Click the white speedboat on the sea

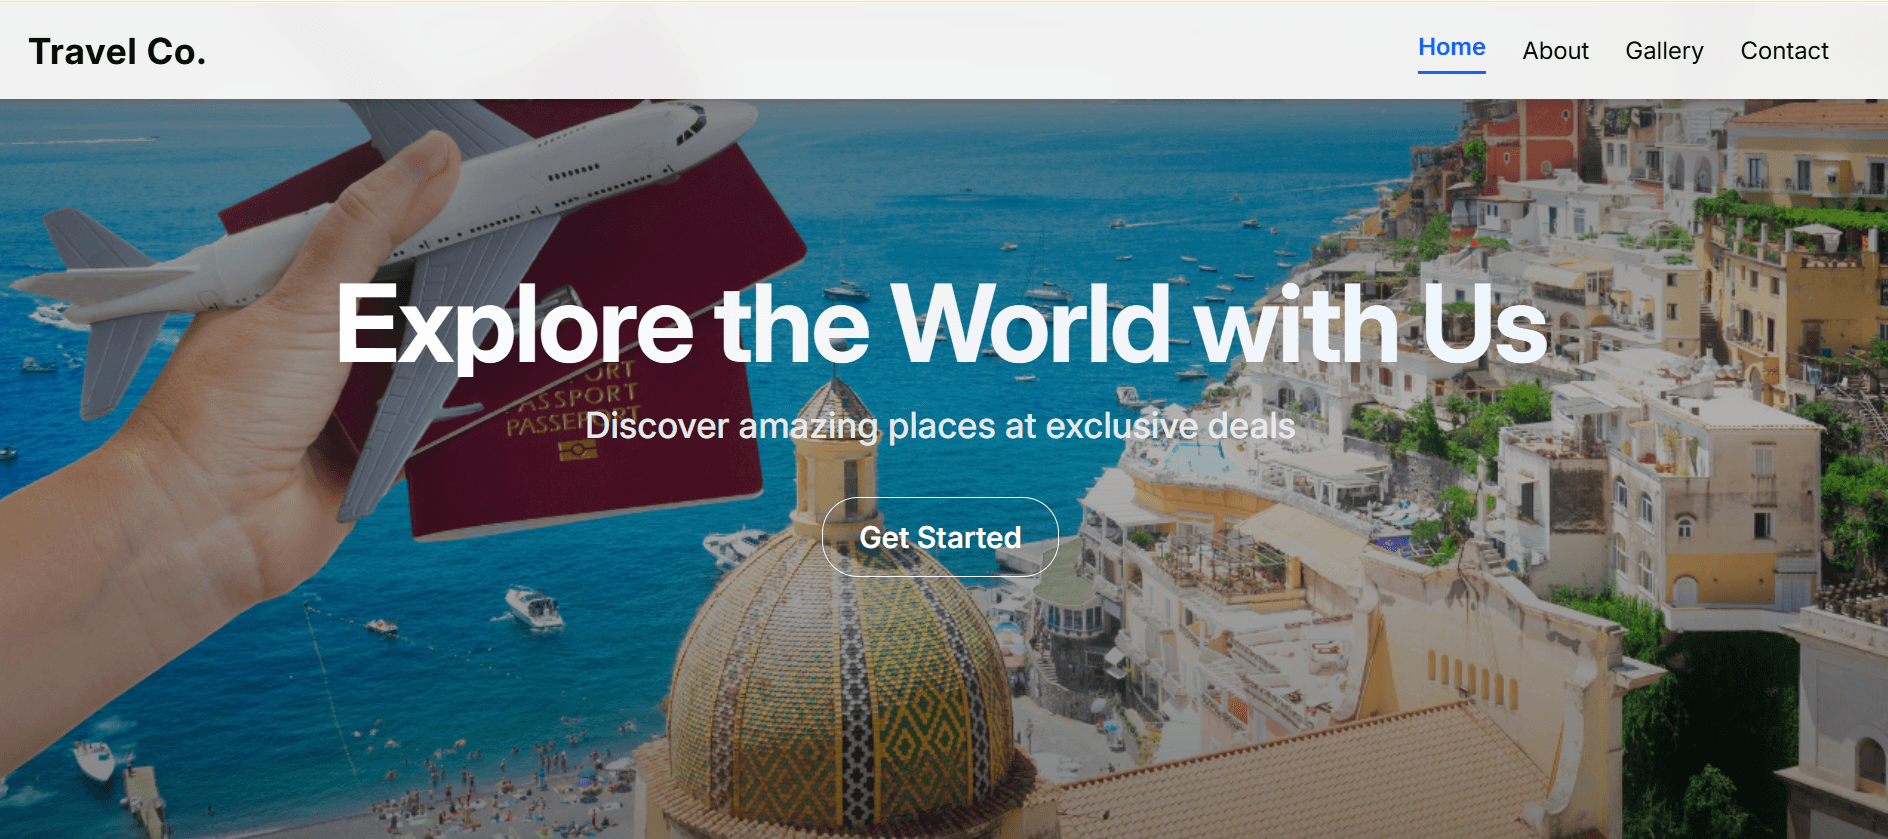pos(534,606)
